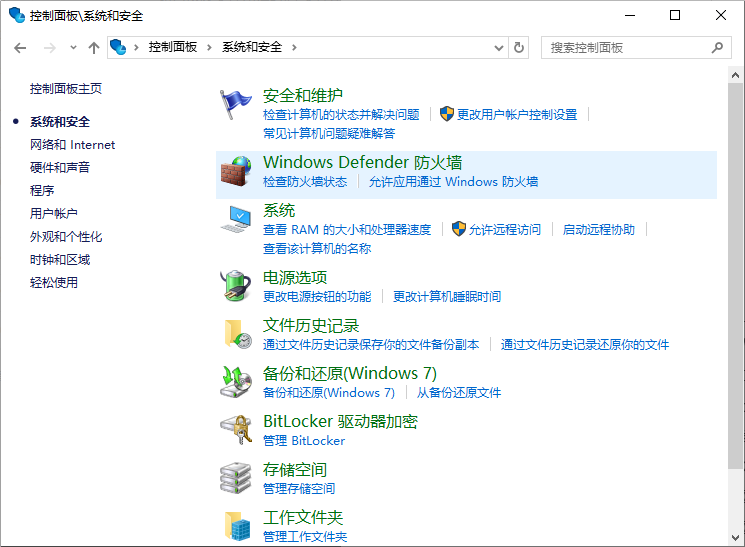This screenshot has height=547, width=745.
Task: Open the 文件历史记录 folder clock icon
Action: (x=238, y=334)
